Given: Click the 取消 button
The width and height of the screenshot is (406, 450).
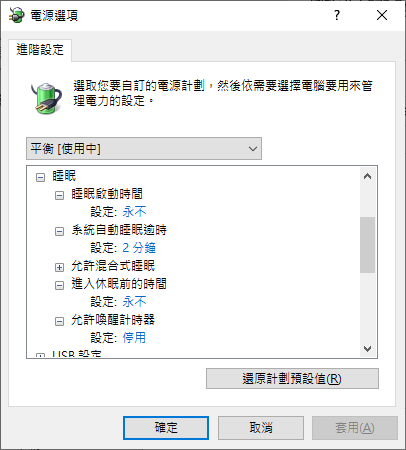Looking at the screenshot, I should click(261, 428).
